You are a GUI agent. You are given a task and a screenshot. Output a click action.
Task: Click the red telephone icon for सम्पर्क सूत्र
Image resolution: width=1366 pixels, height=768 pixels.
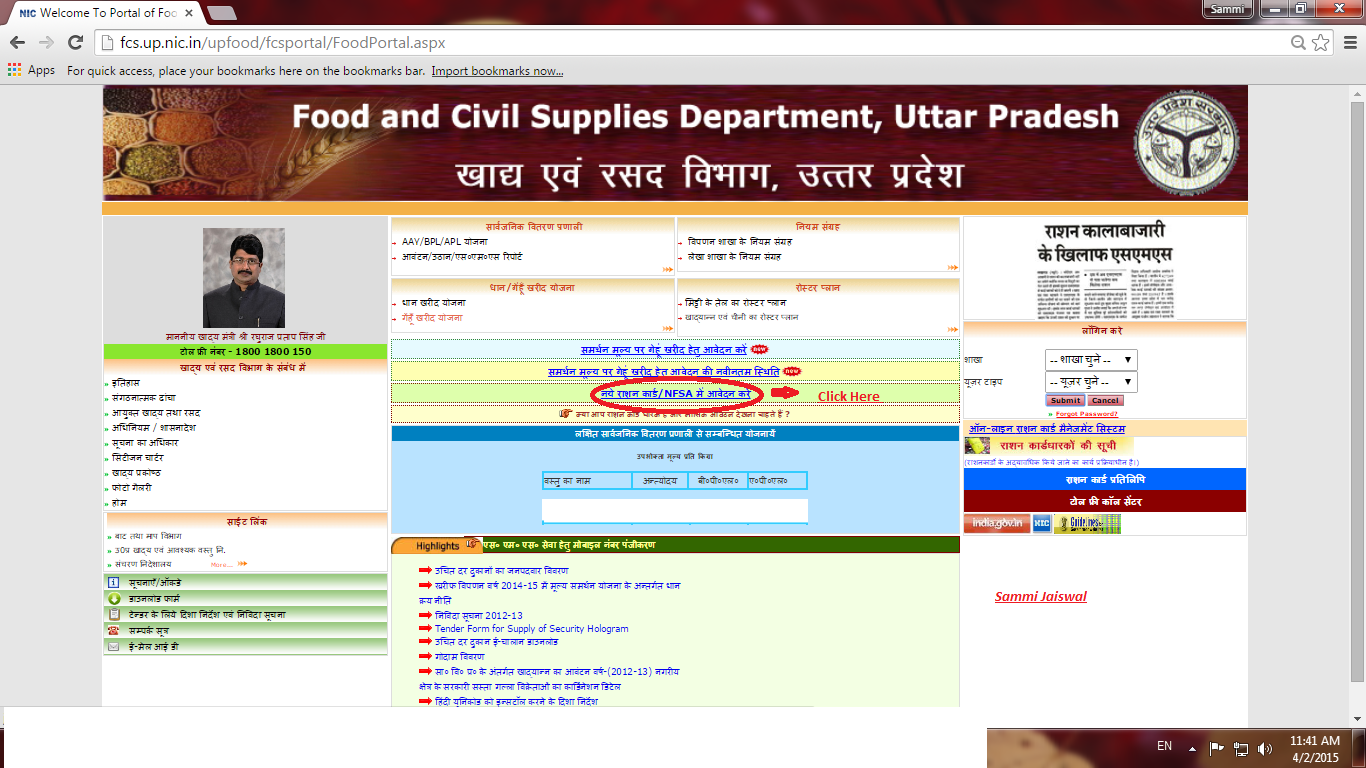114,630
